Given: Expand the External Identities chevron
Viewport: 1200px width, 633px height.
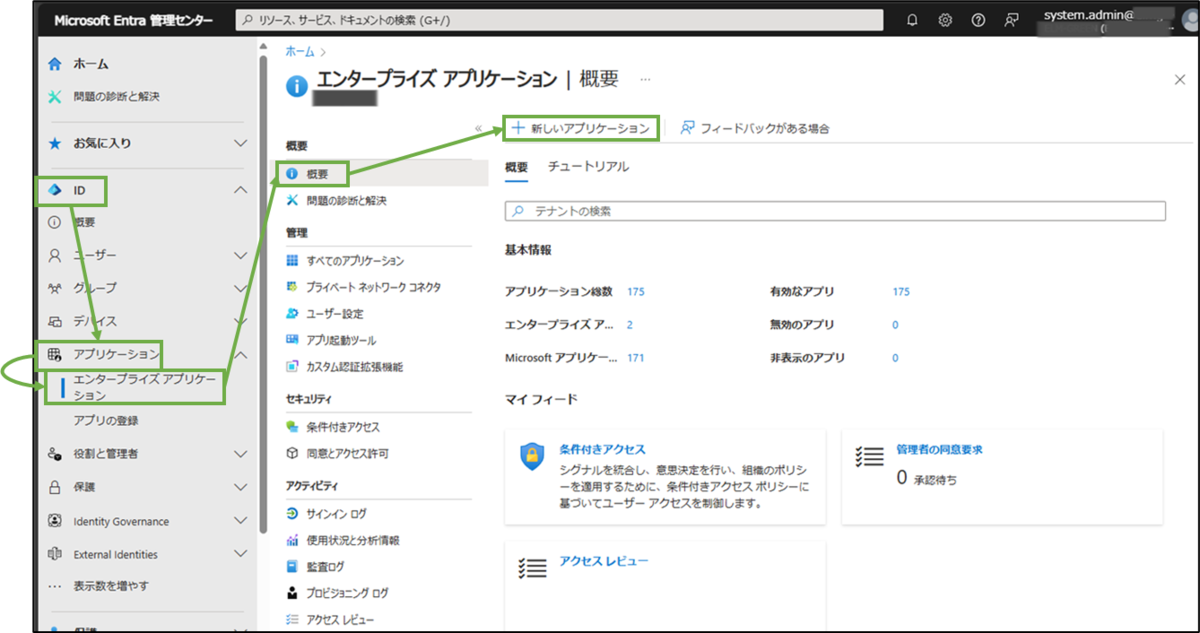Looking at the screenshot, I should (x=240, y=554).
